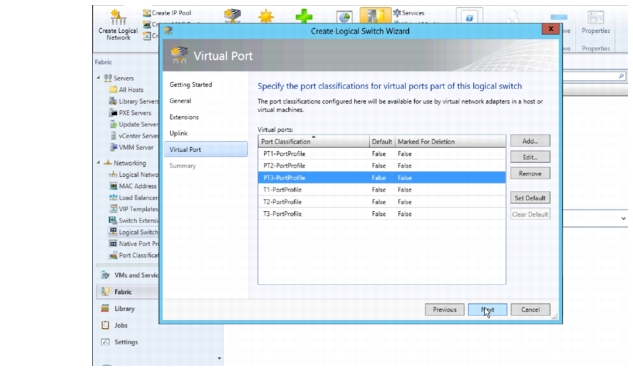
Task: Go to Uplink wizard step
Action: tap(178, 133)
